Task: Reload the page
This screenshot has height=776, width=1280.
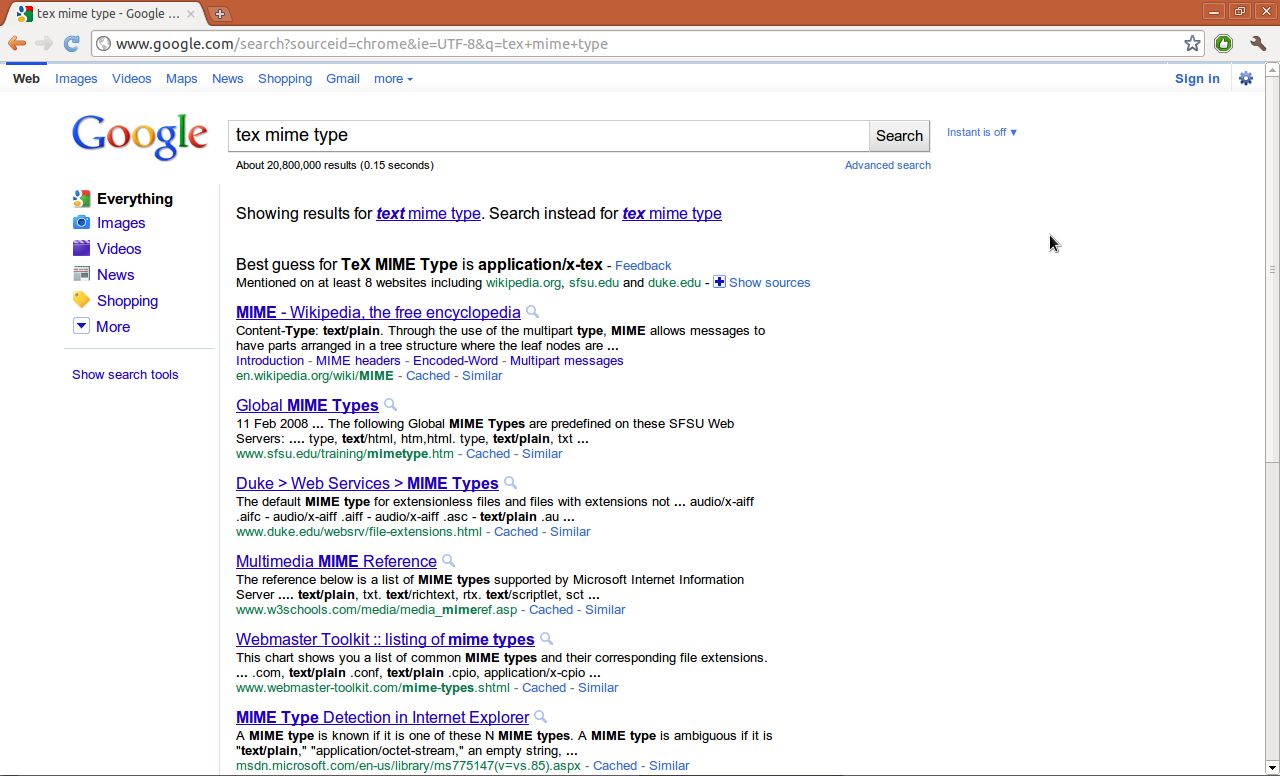Action: [70, 43]
